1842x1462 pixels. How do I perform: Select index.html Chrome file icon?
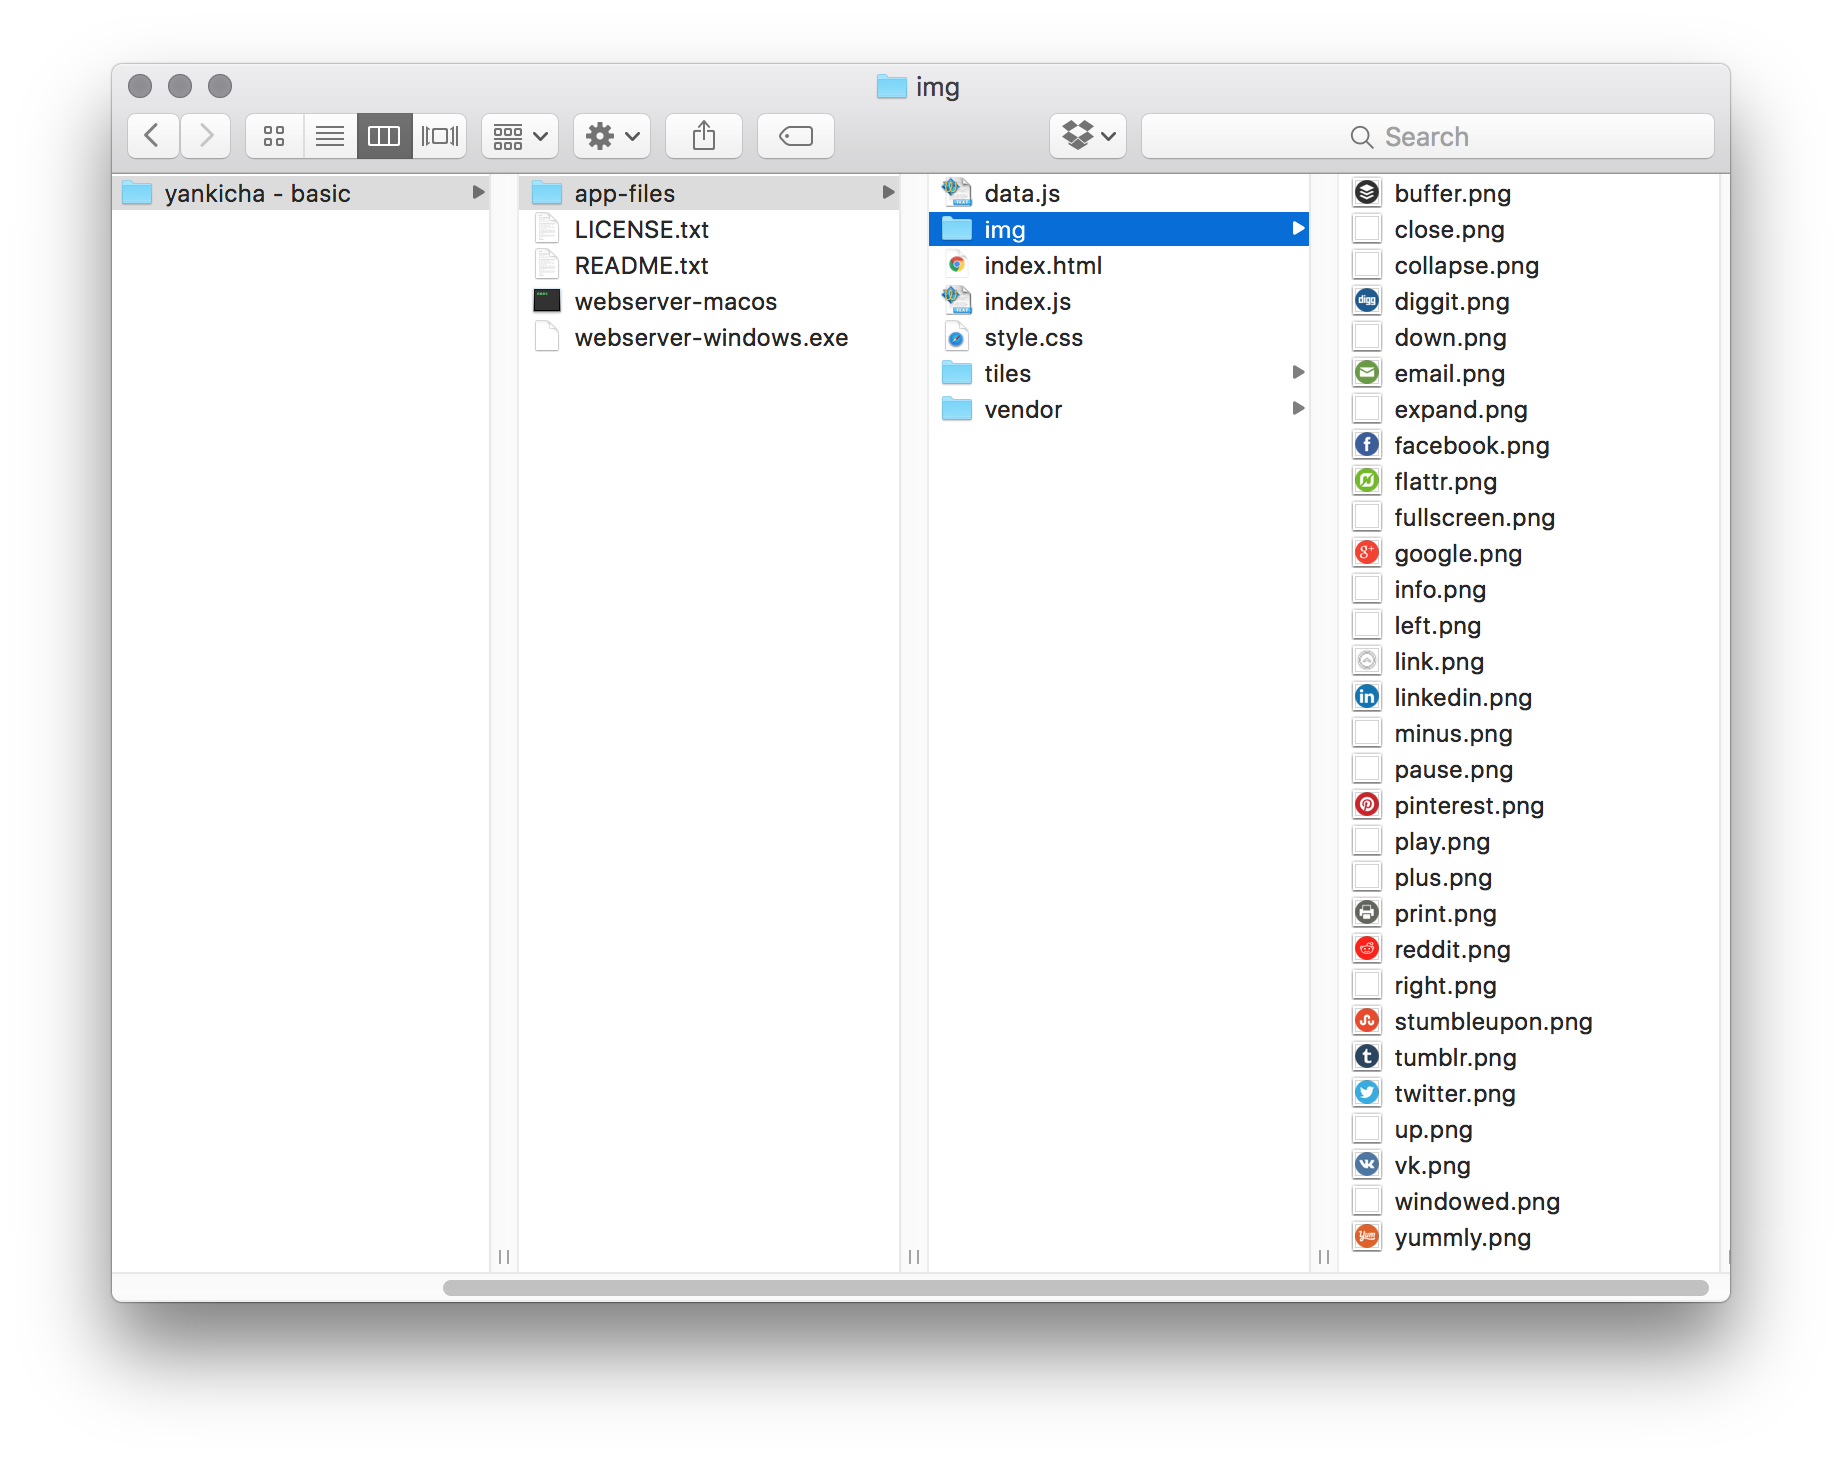(x=957, y=265)
